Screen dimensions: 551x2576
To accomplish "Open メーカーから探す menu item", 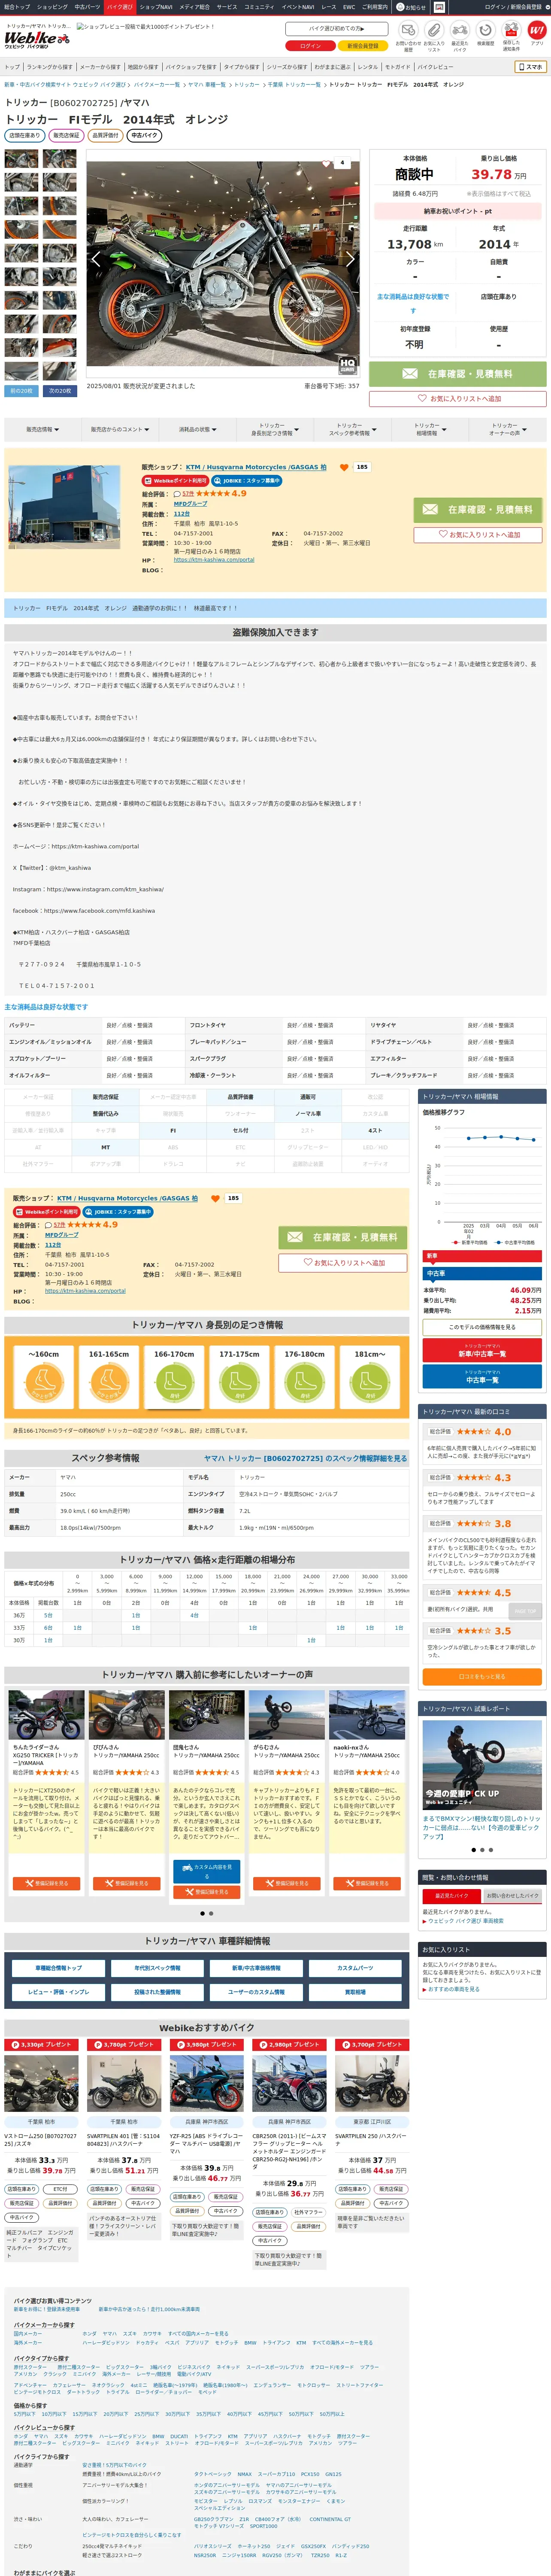I will (100, 67).
